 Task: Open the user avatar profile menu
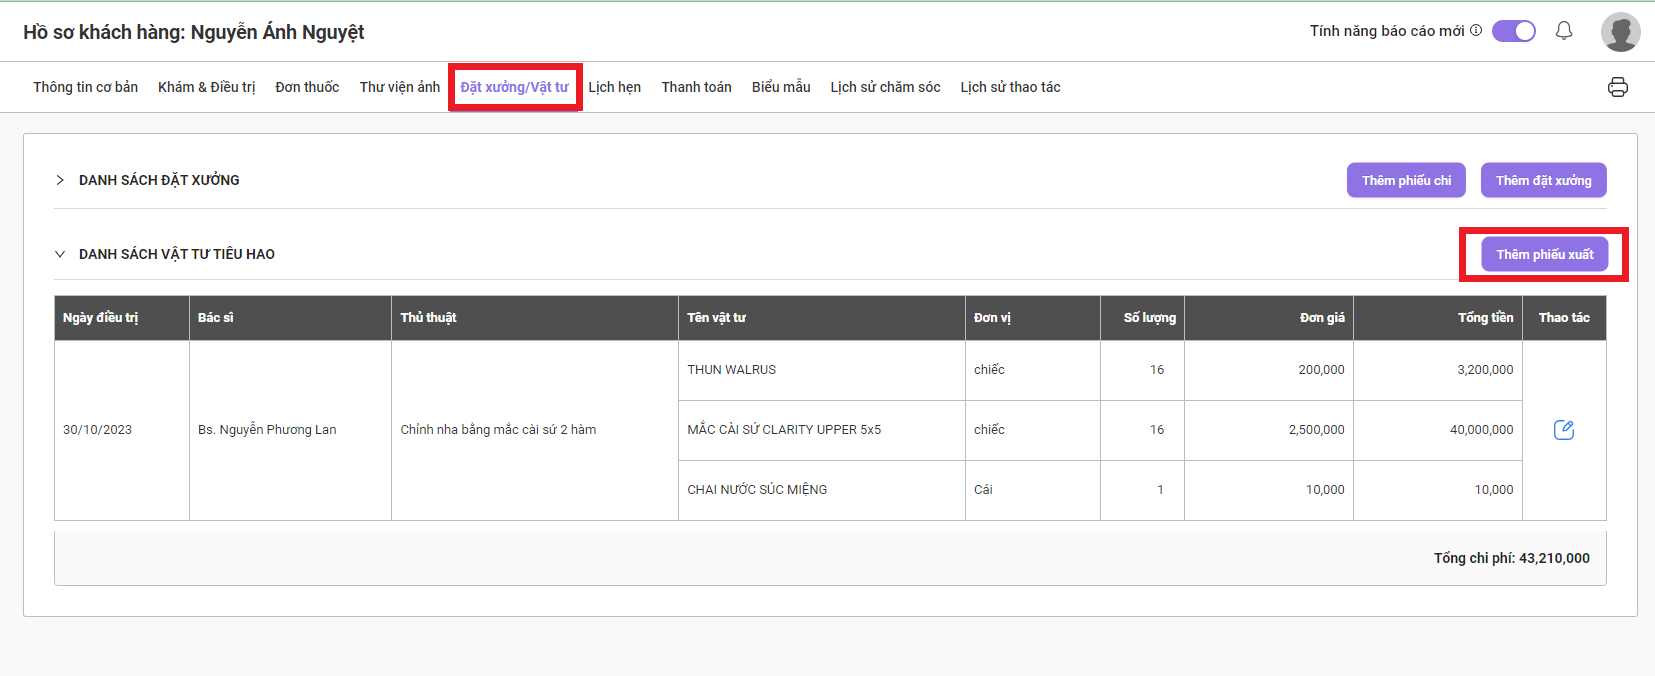click(x=1620, y=32)
